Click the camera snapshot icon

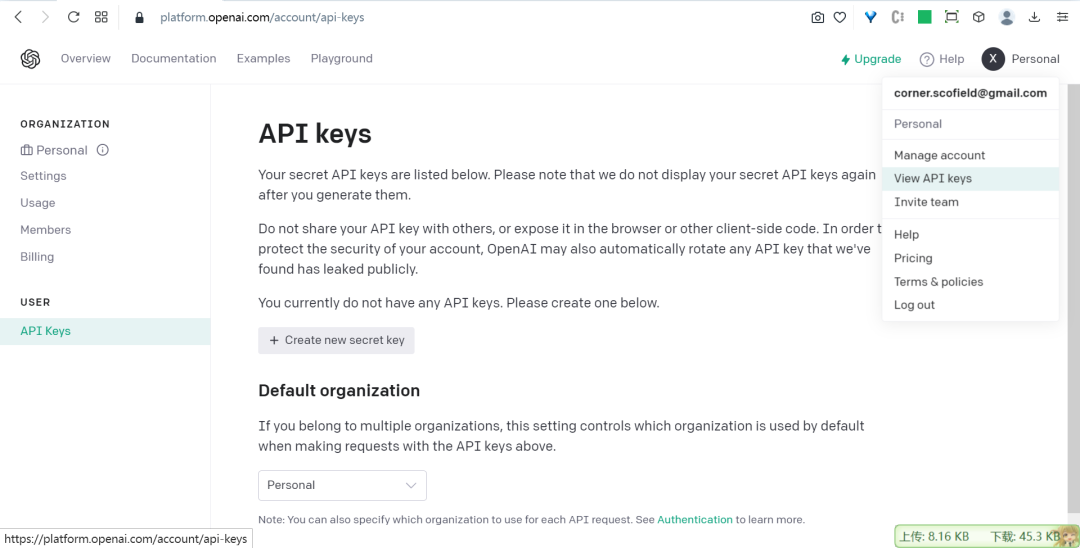click(818, 17)
